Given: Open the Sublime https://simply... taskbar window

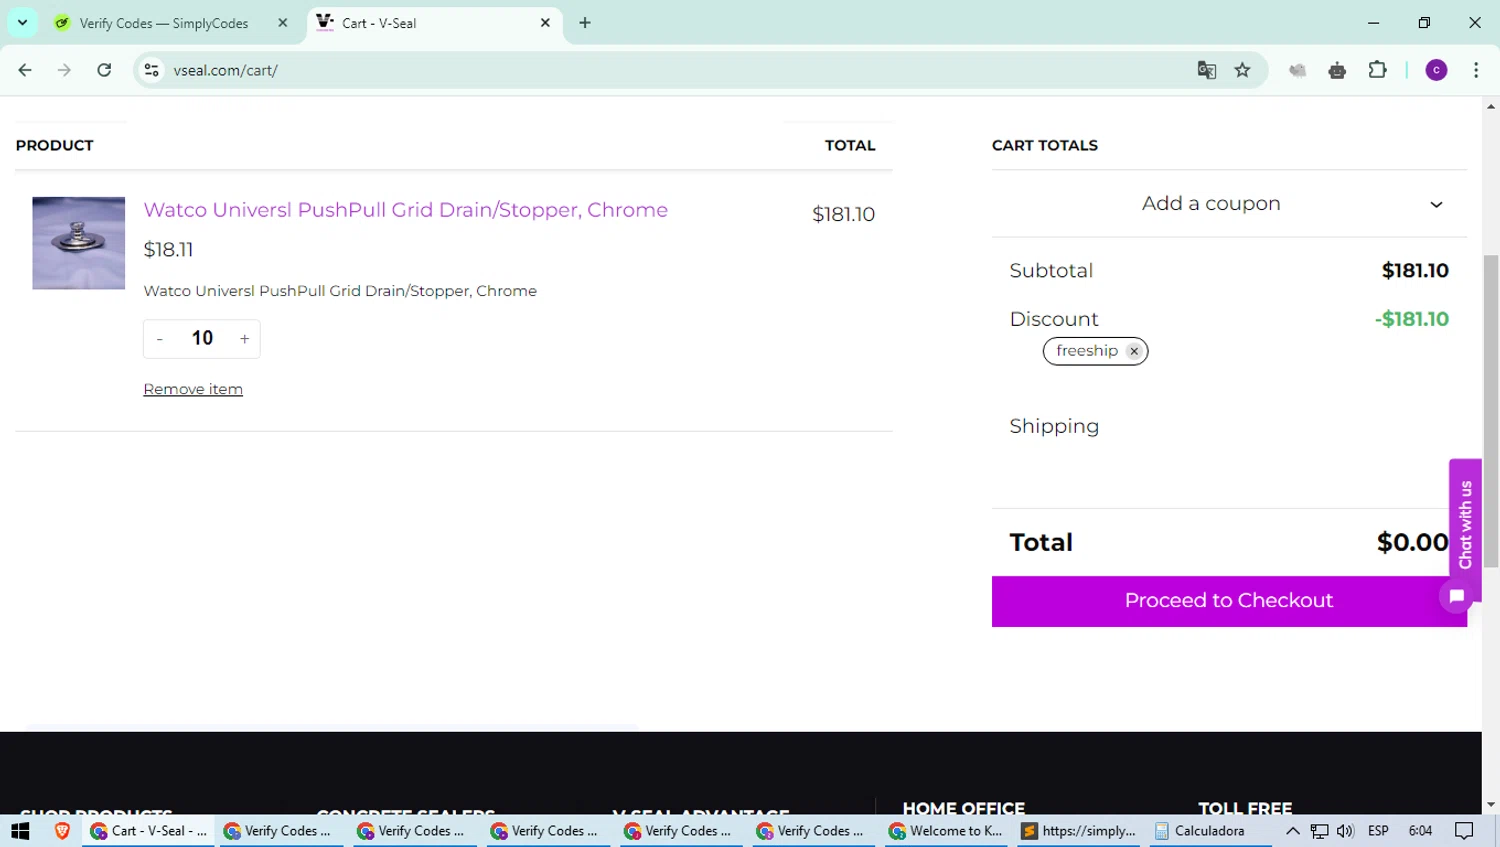Looking at the screenshot, I should 1078,831.
